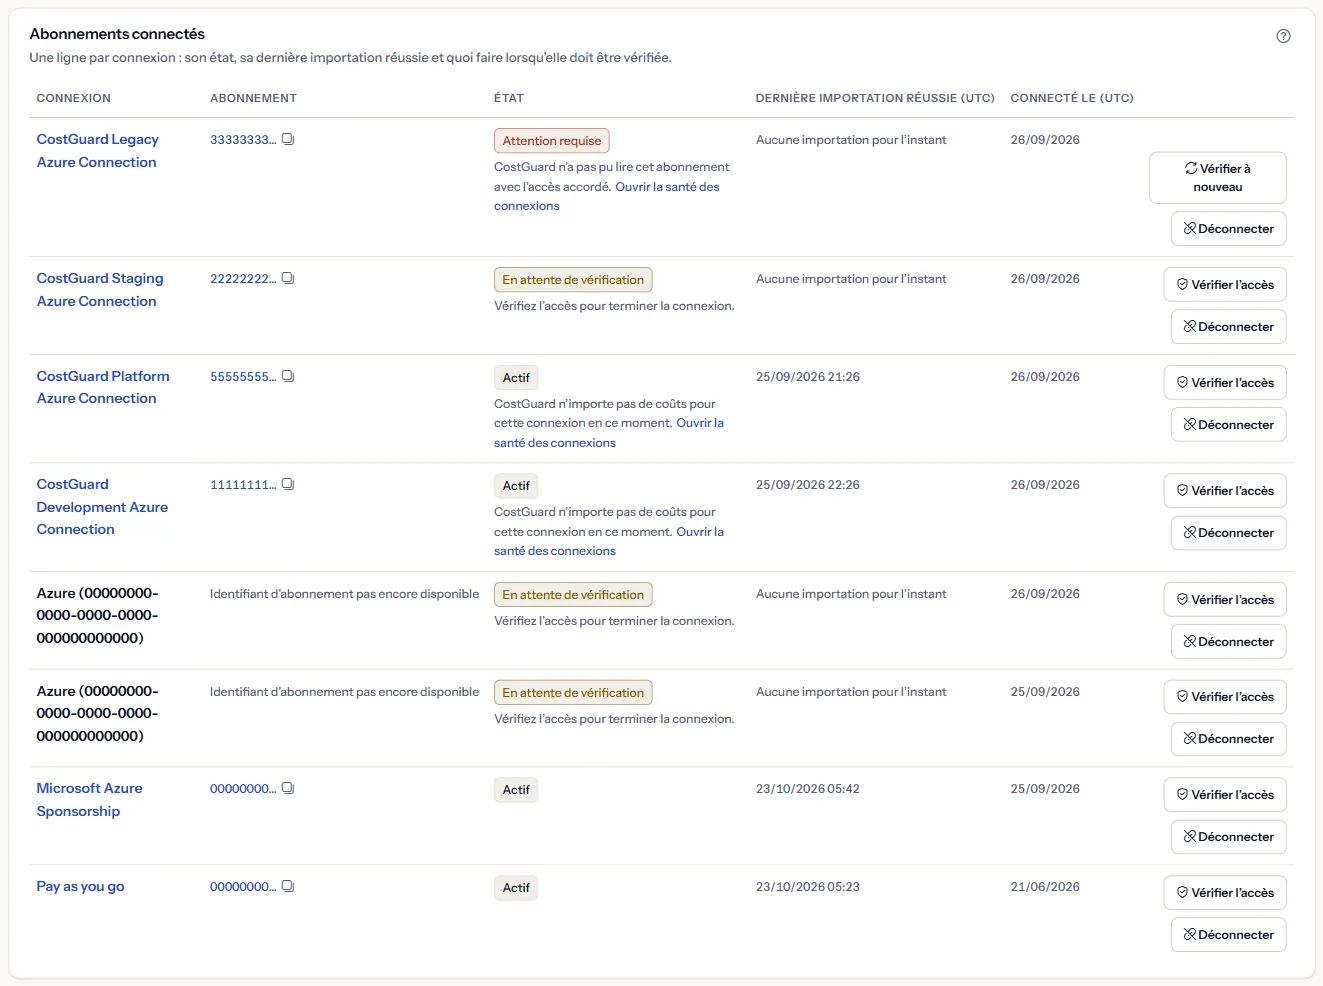Screen dimensions: 1323x986
Task: Verify access for Microsoft Azure Sponsorship
Action: coord(1225,795)
